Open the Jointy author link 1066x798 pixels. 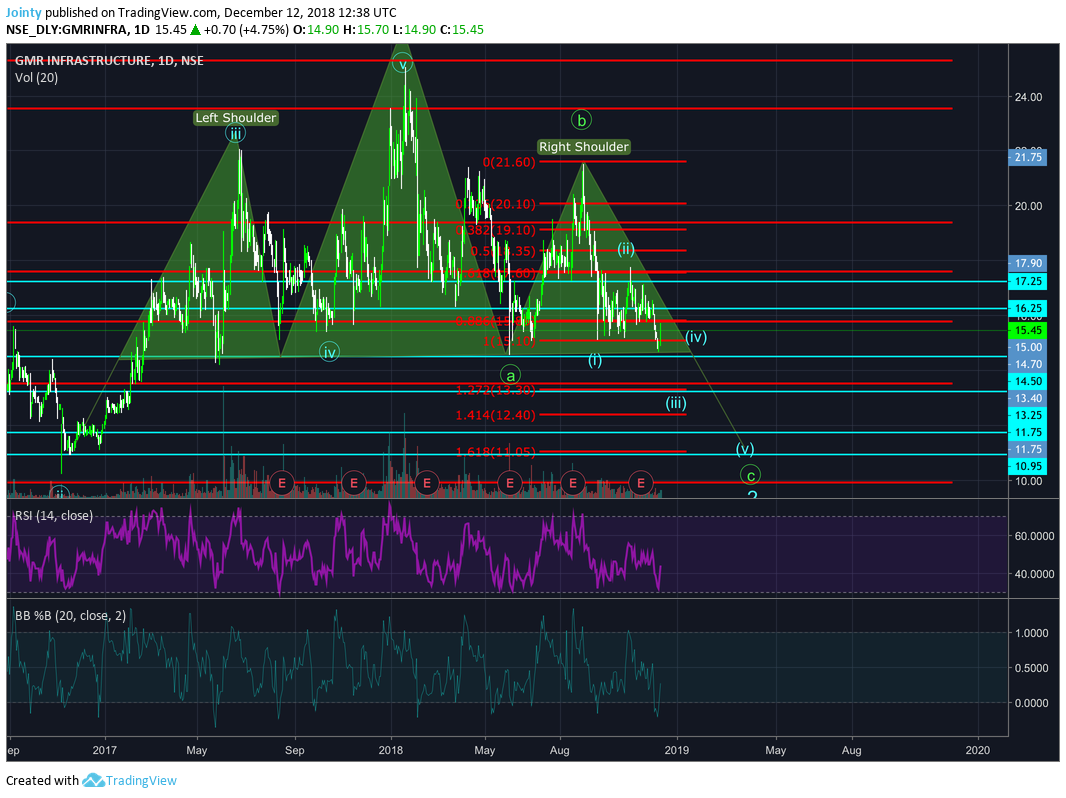24,12
